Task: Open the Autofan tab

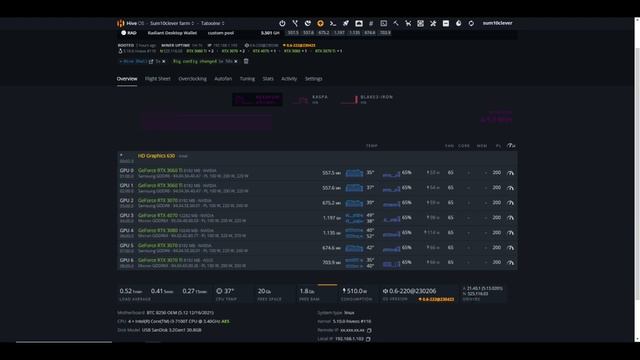Action: click(x=223, y=79)
